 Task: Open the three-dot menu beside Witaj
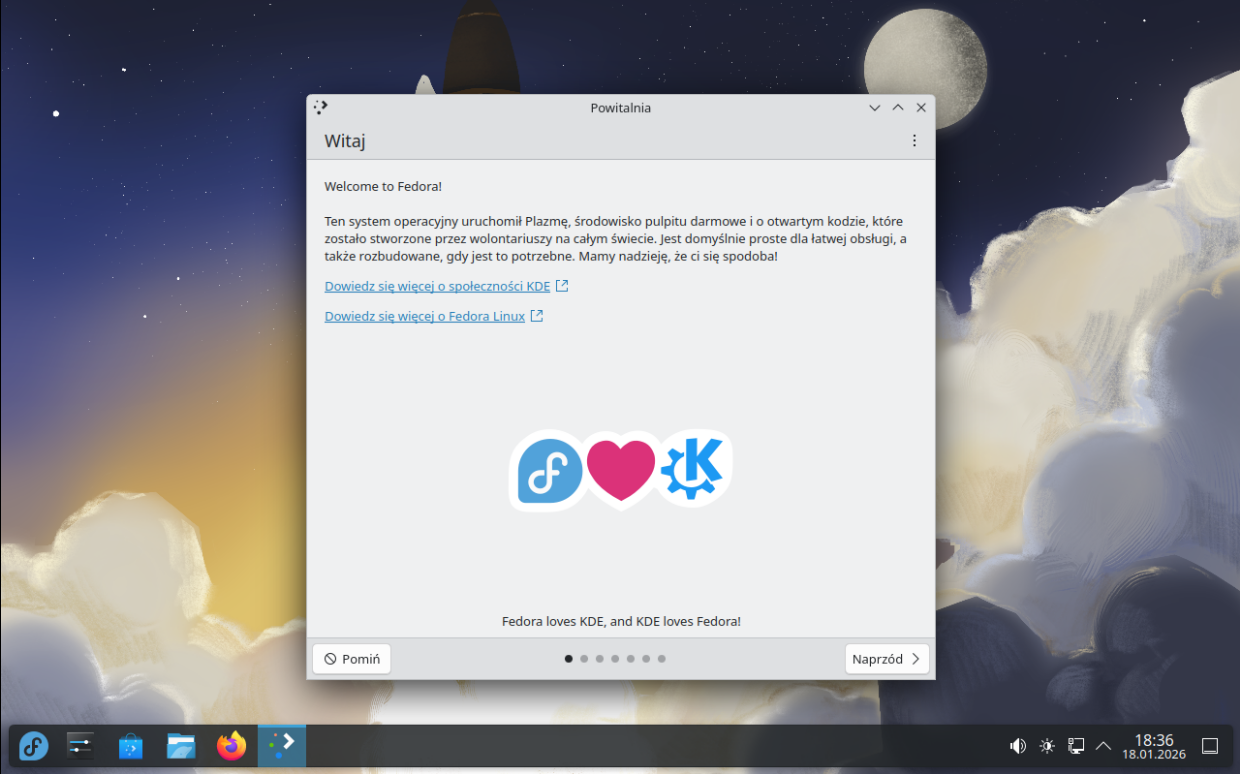(914, 141)
